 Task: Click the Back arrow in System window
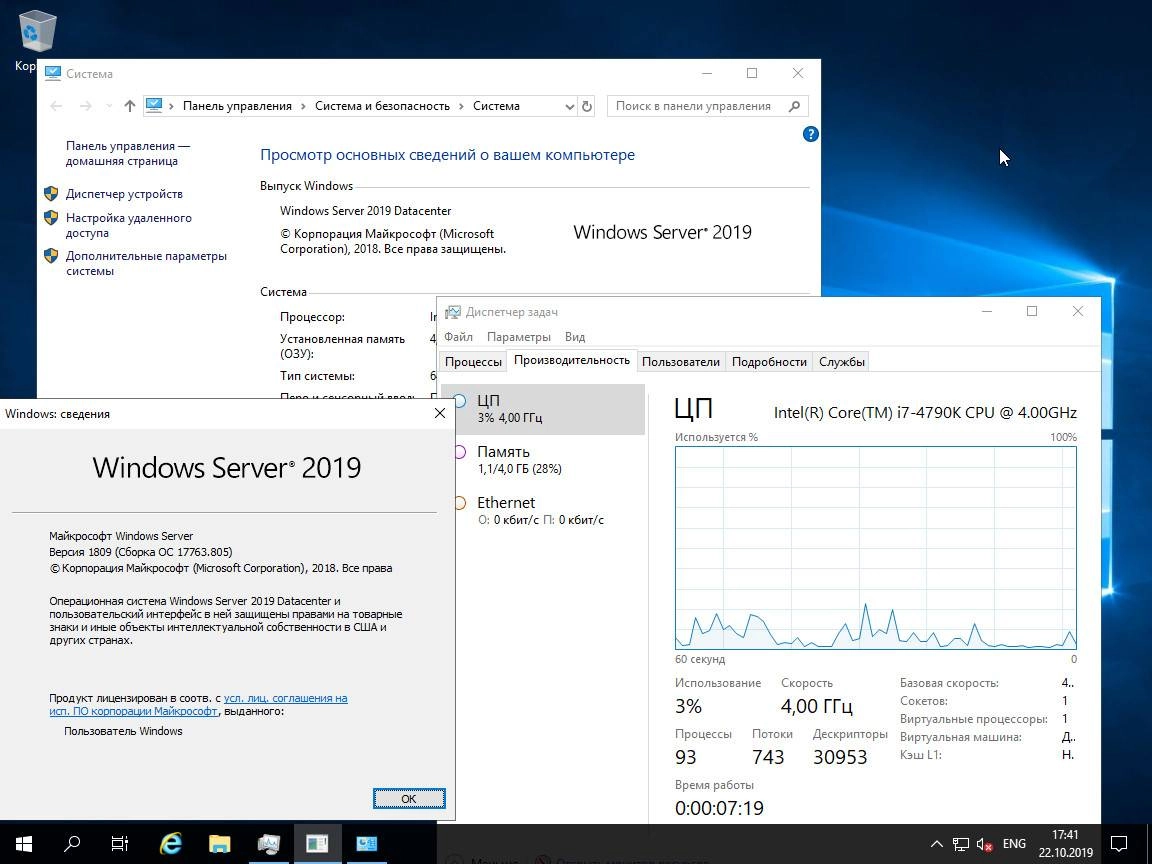coord(56,106)
